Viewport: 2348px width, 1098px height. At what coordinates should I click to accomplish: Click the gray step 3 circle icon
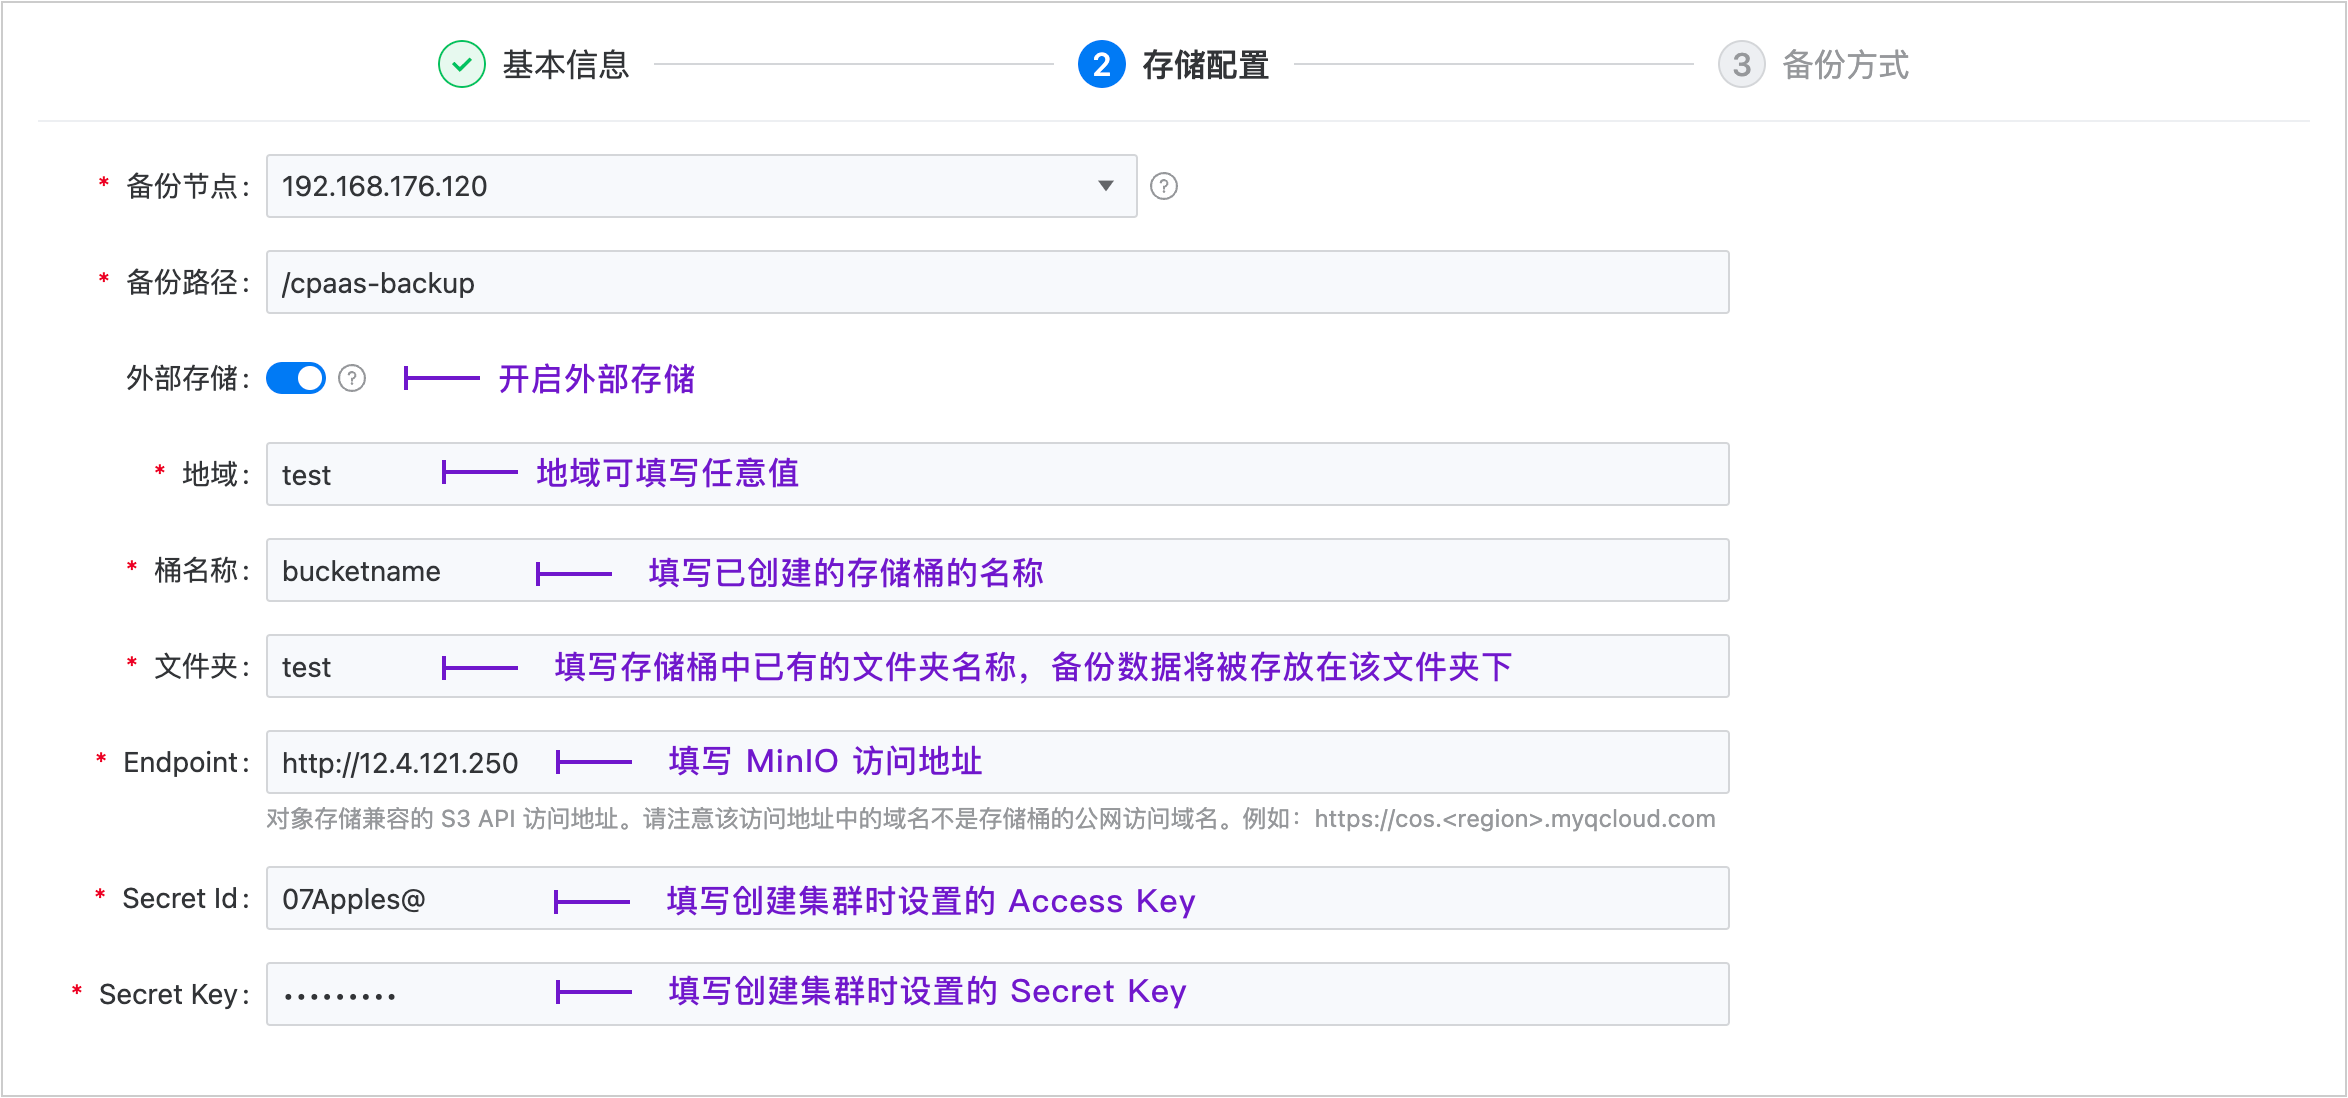coord(1741,65)
